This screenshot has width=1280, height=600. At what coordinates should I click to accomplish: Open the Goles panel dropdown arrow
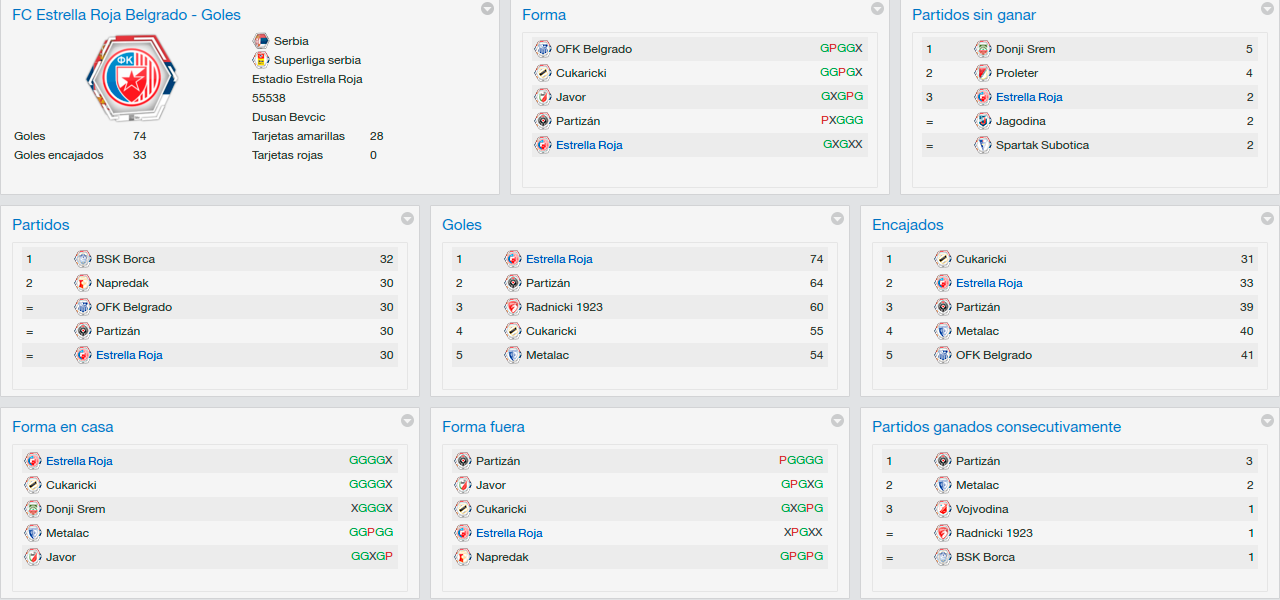pyautogui.click(x=837, y=219)
